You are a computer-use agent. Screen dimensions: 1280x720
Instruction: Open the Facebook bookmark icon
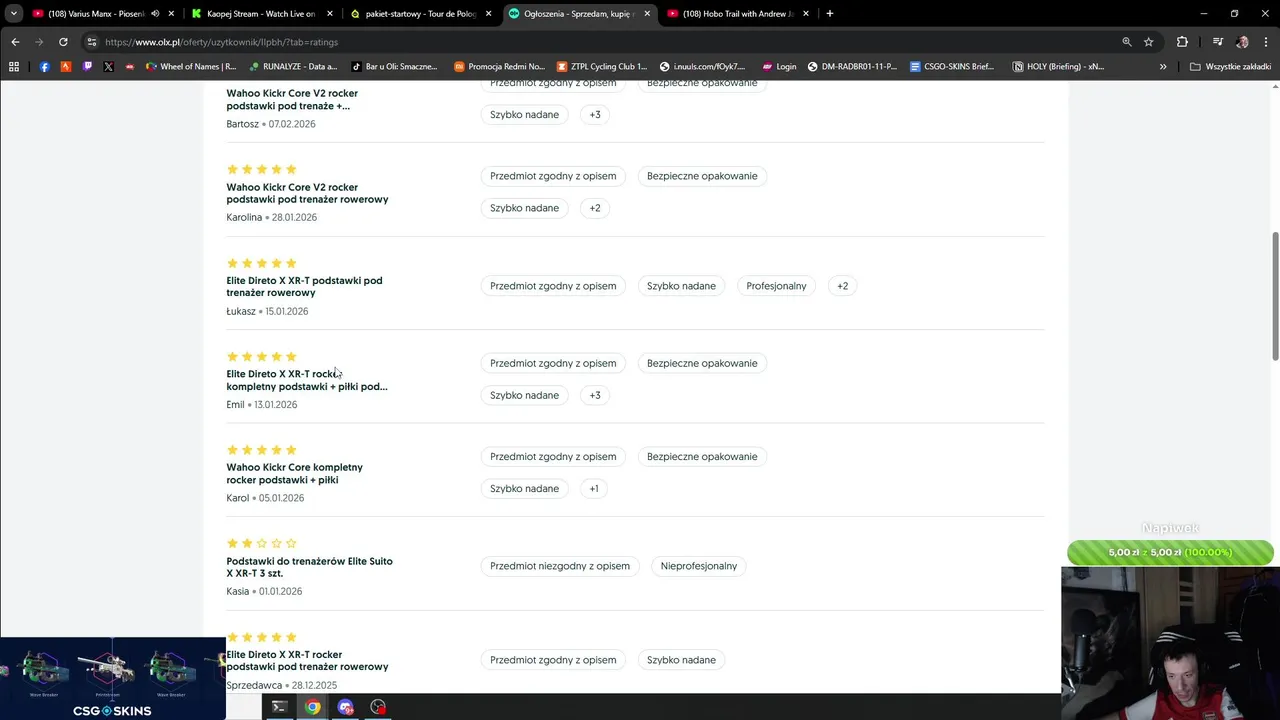pyautogui.click(x=45, y=66)
